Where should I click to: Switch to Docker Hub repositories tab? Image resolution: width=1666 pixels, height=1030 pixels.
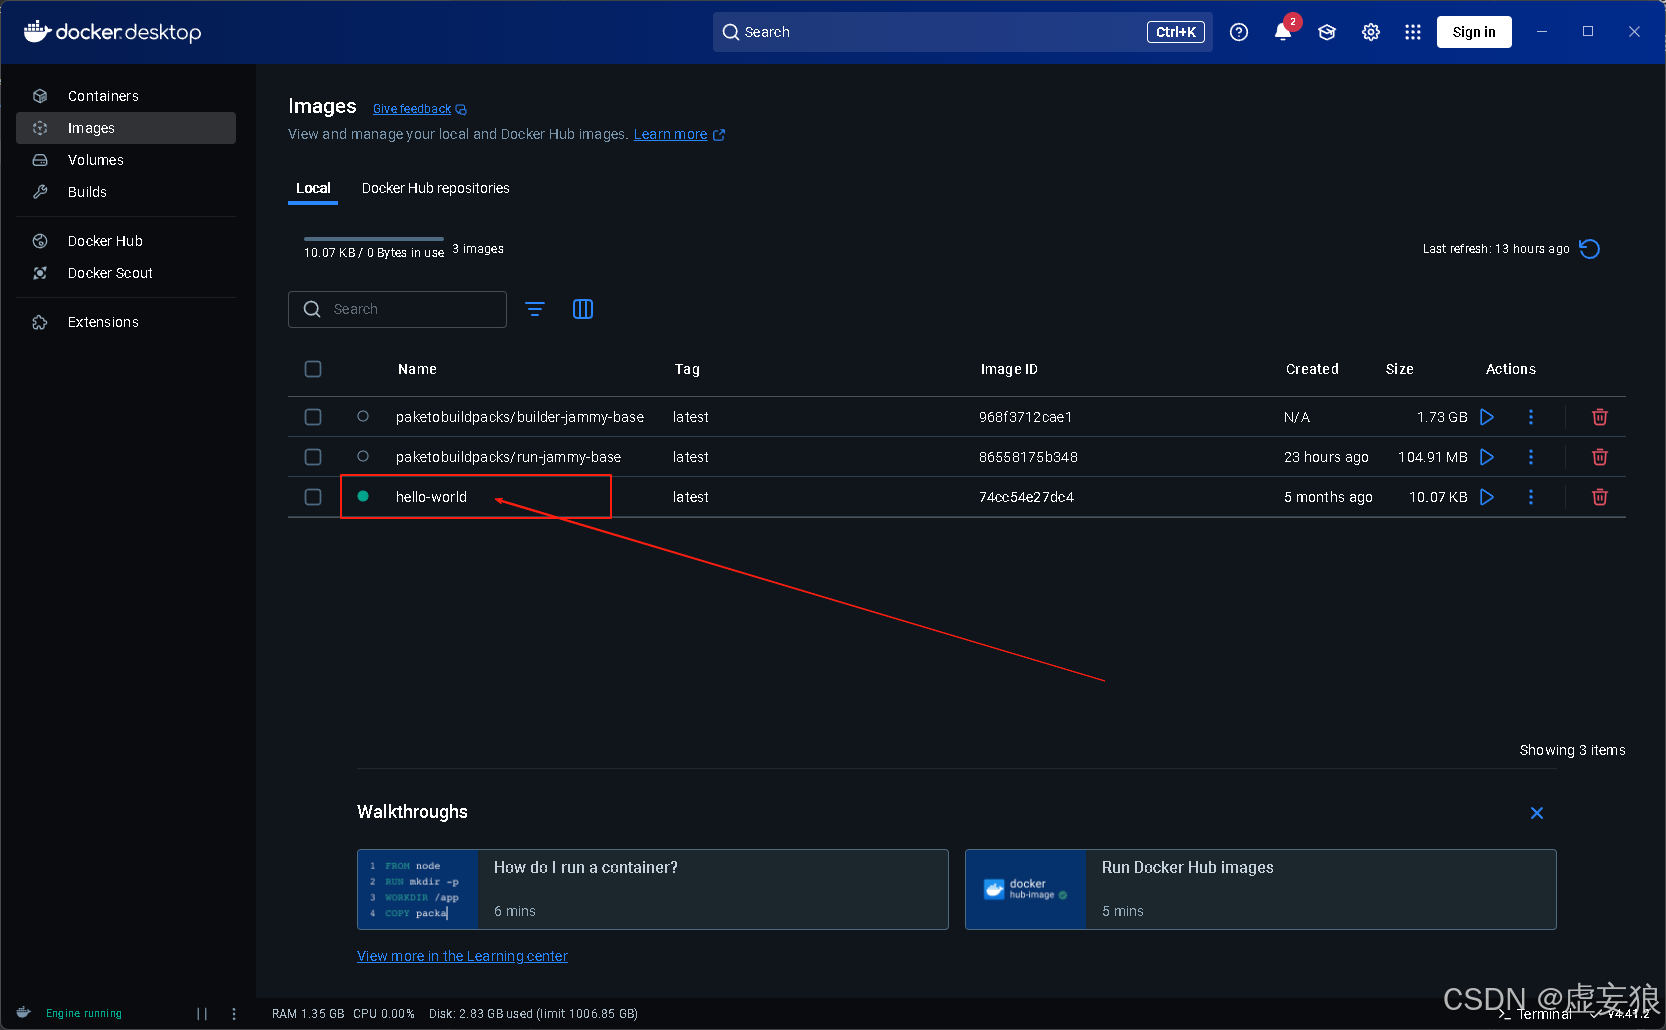(x=436, y=188)
